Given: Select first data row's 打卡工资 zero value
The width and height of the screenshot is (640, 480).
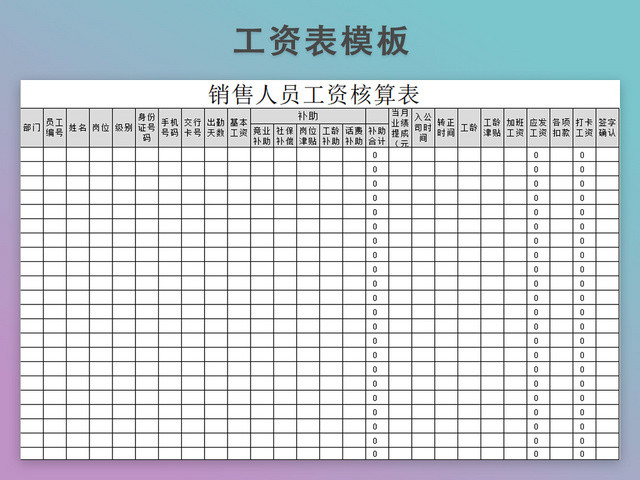Looking at the screenshot, I should coord(582,155).
